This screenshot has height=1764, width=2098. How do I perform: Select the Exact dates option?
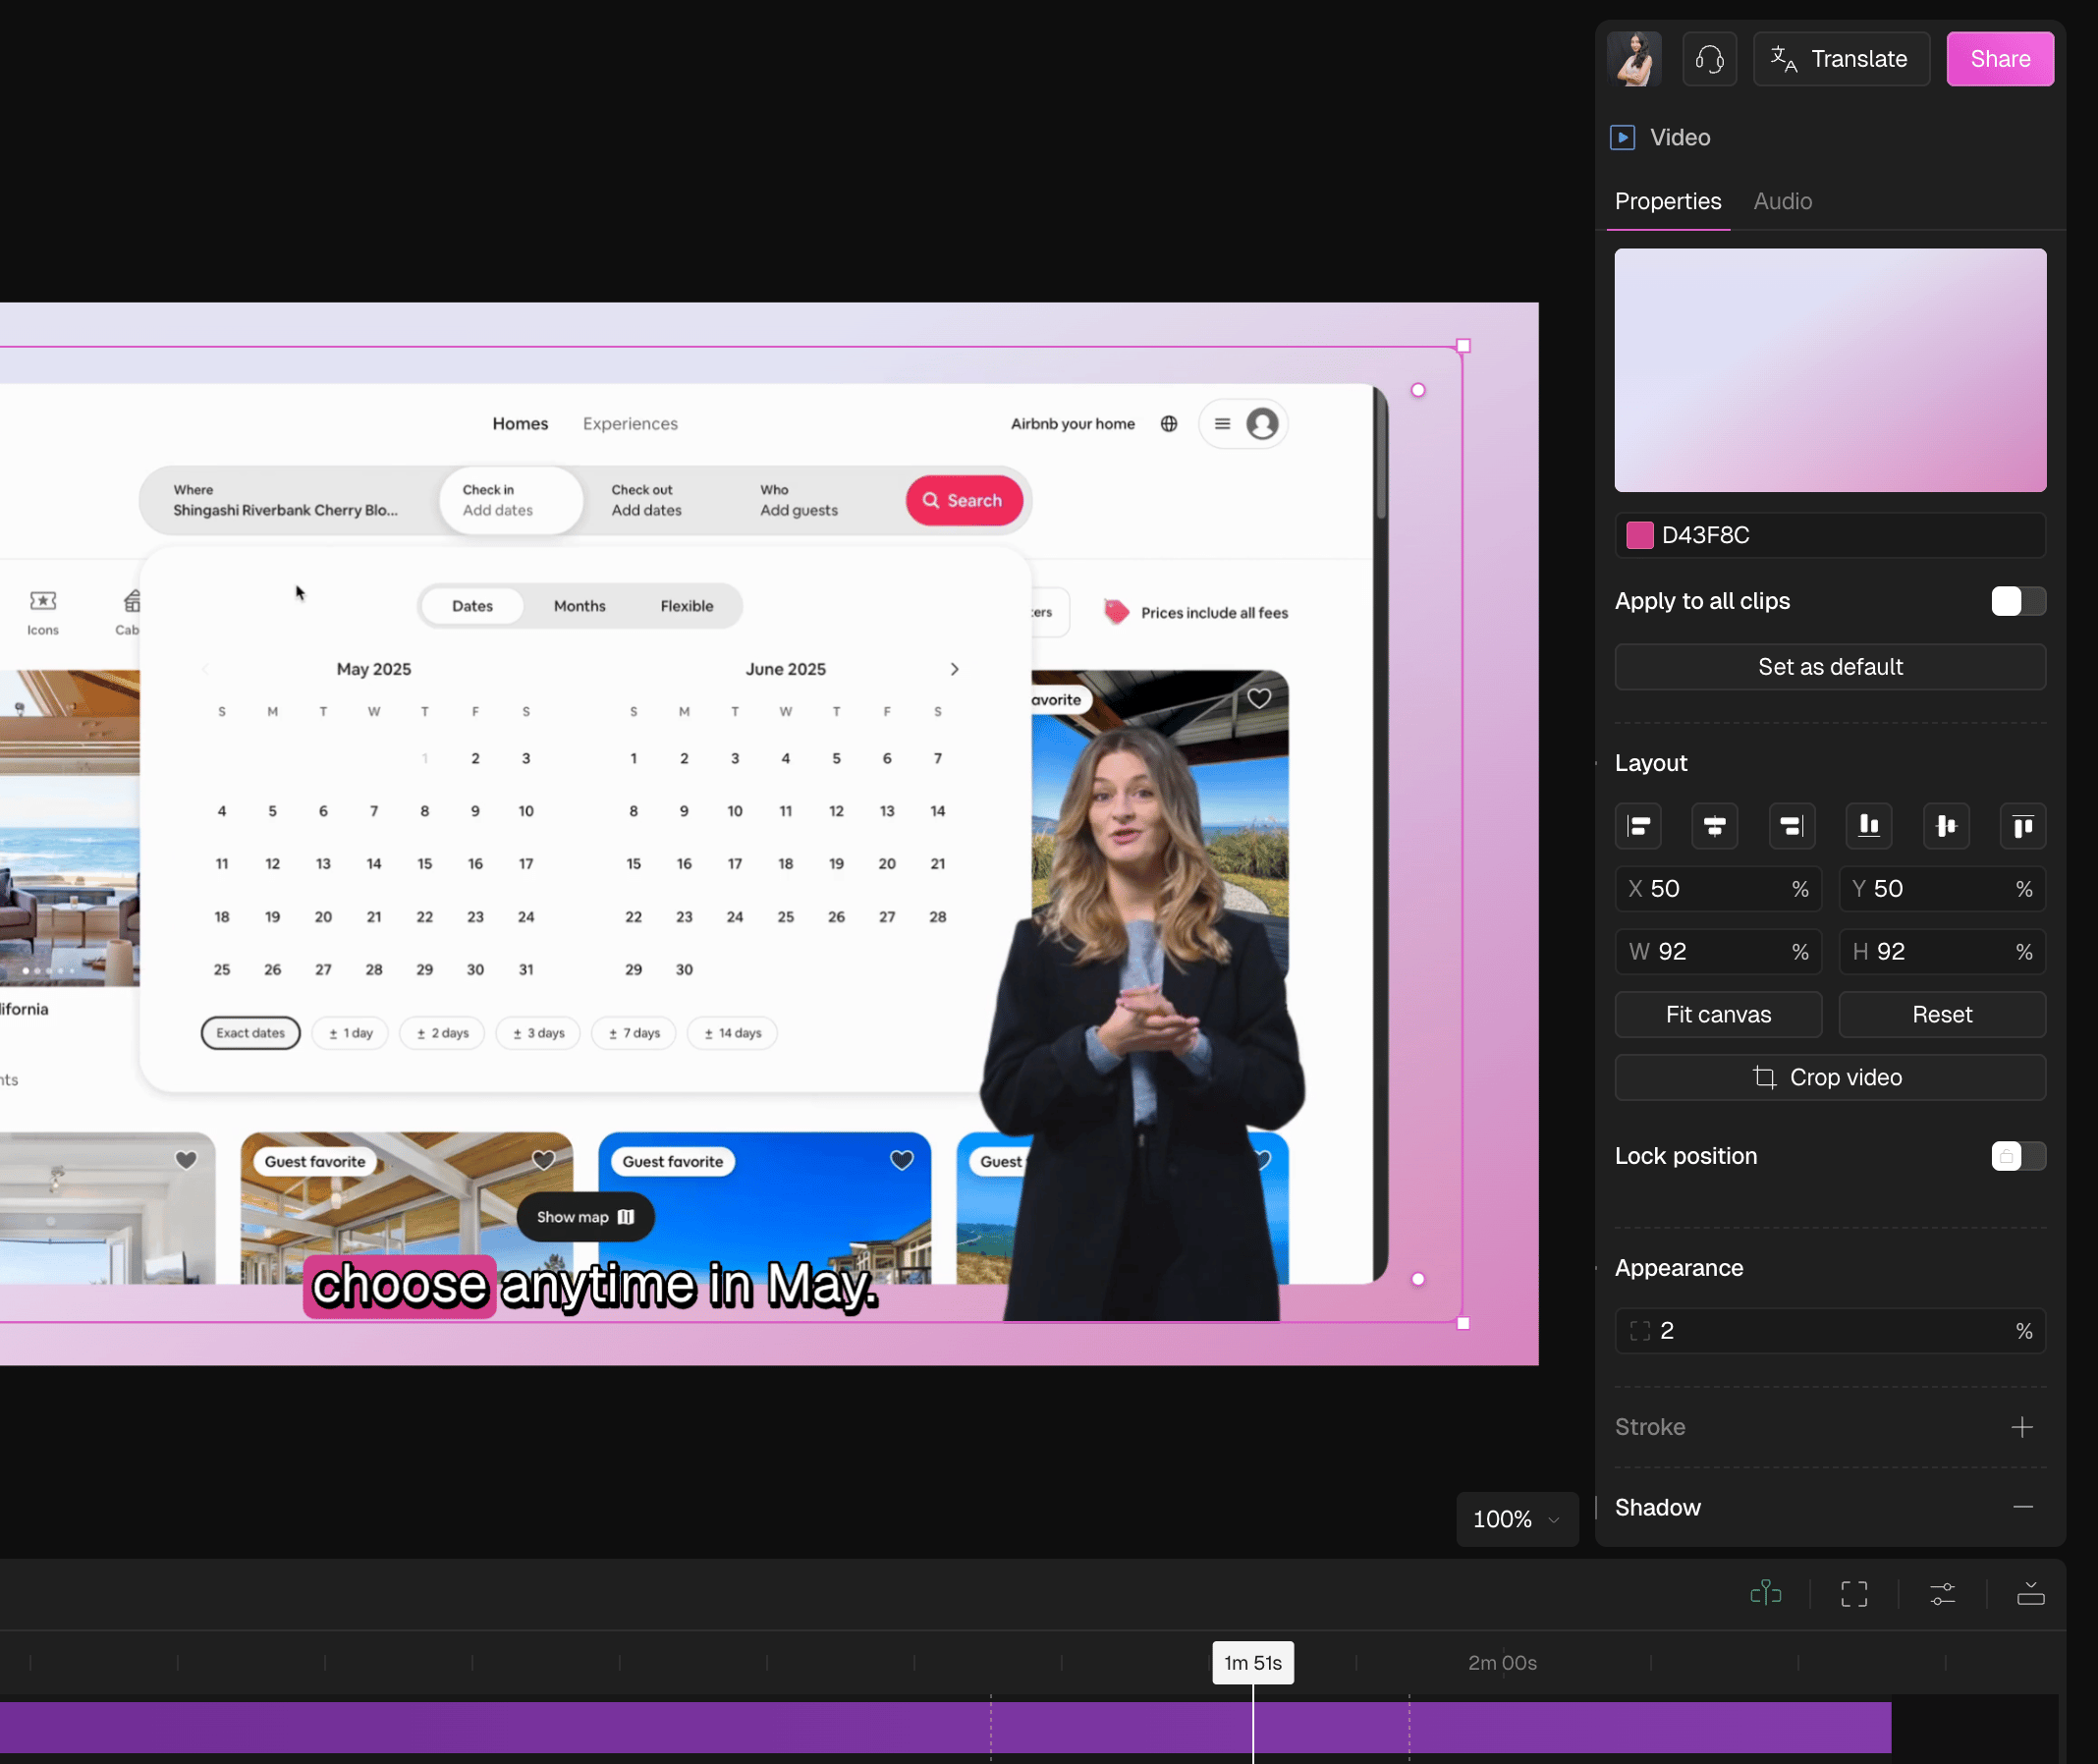[250, 1033]
